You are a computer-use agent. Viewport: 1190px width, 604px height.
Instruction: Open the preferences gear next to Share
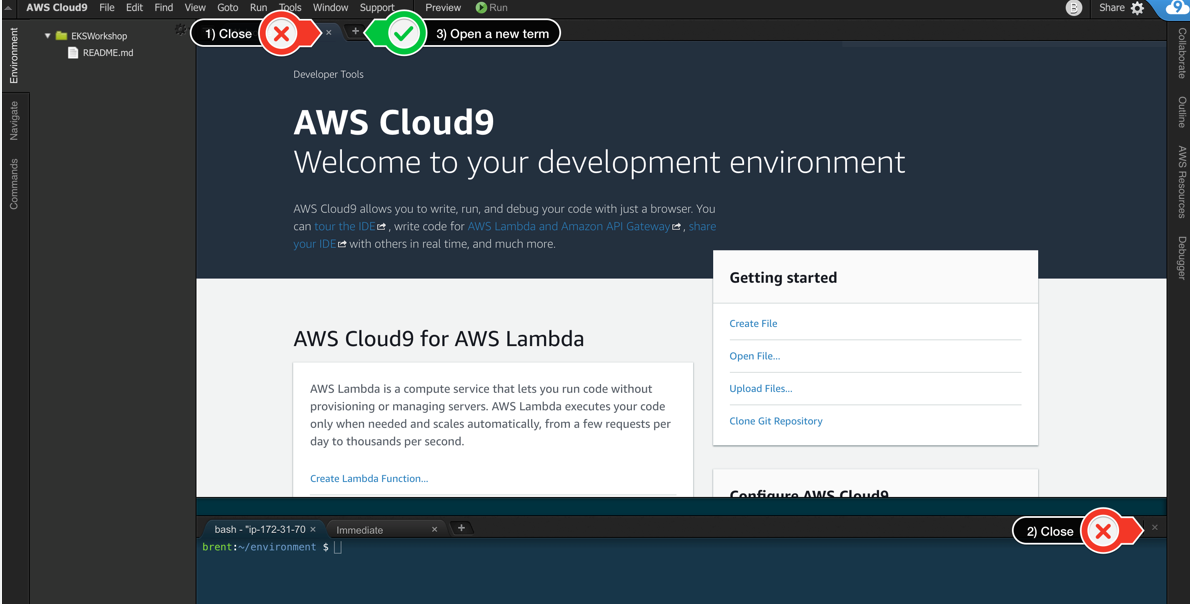(1137, 8)
